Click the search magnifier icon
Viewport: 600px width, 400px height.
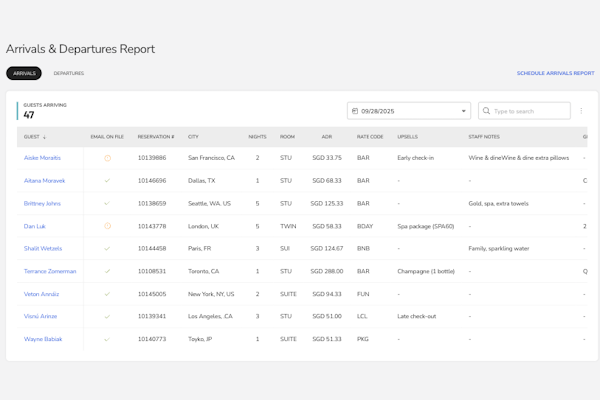[487, 111]
